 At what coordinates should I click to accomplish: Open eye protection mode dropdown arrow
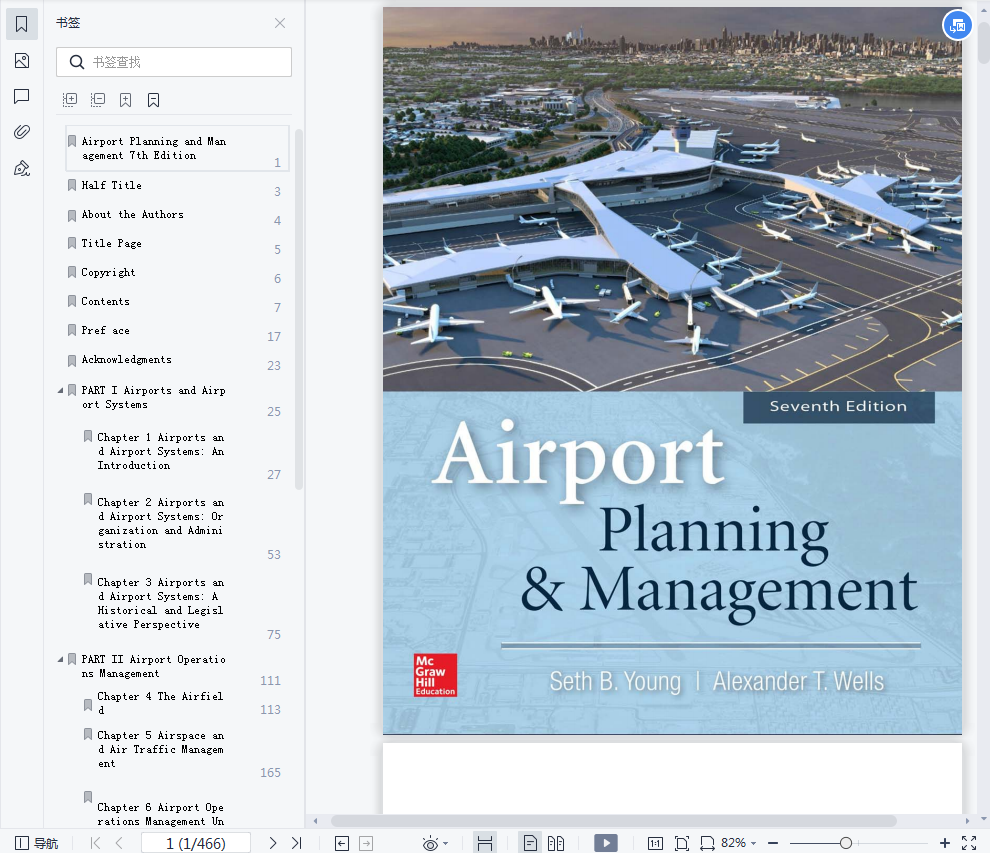446,844
